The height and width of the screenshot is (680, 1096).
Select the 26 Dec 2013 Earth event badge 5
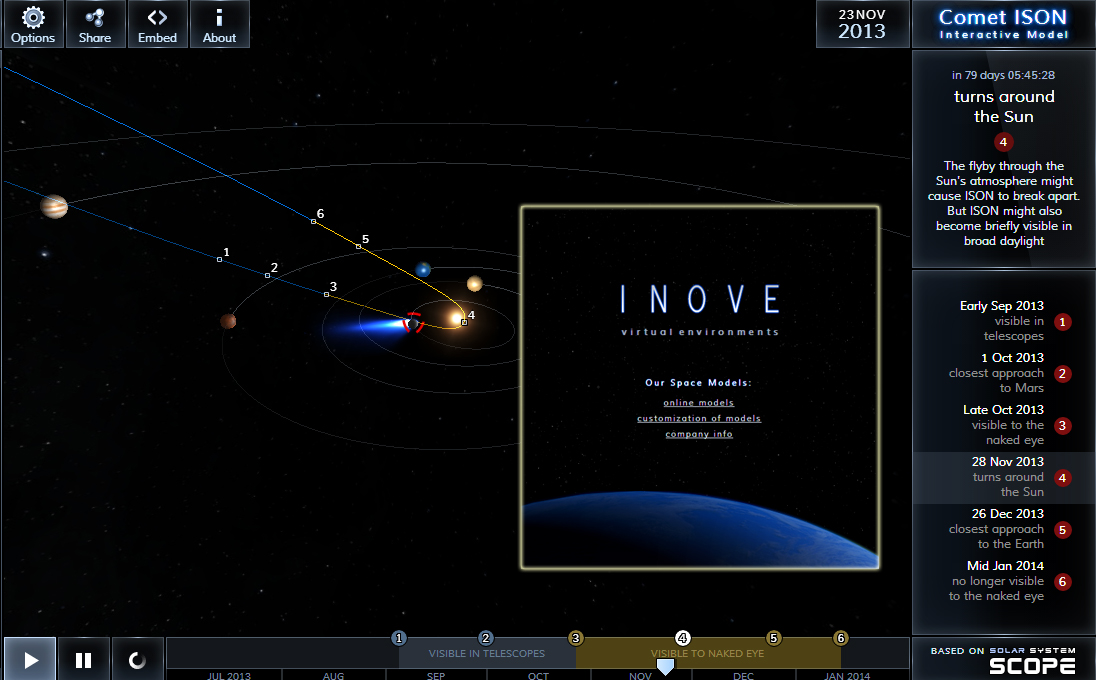(1062, 530)
